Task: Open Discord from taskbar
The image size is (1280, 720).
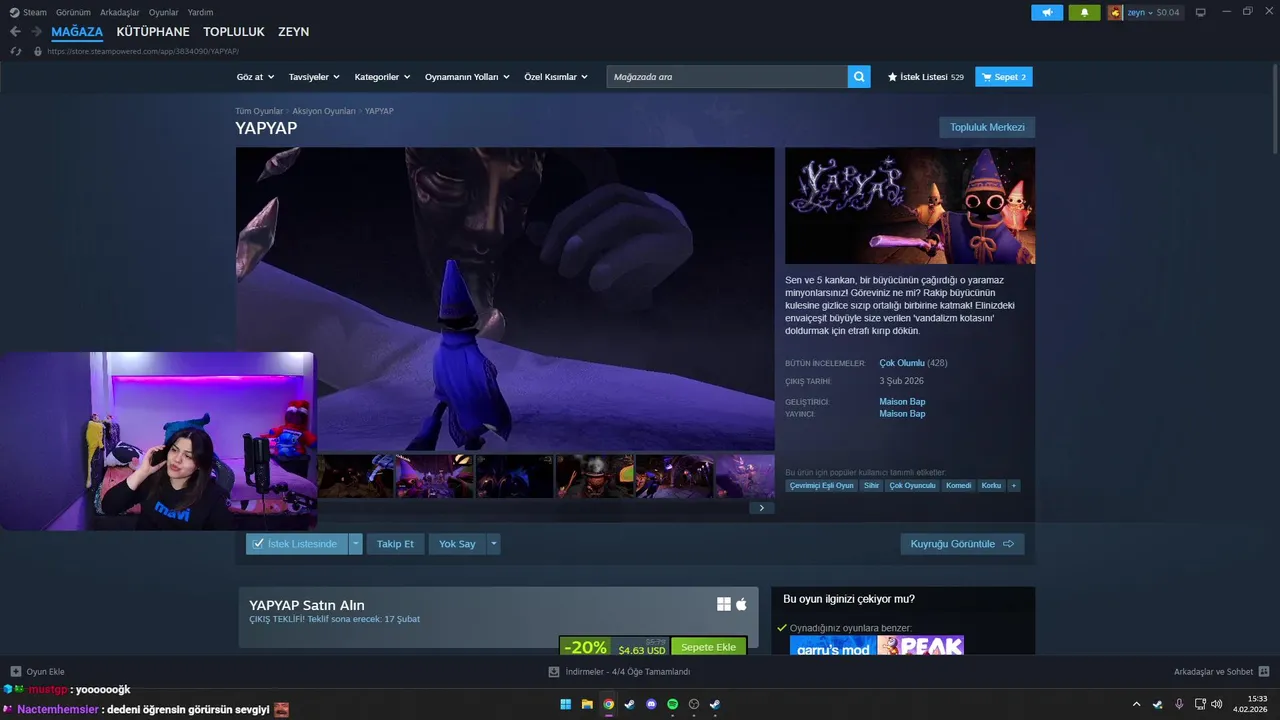Action: (x=651, y=704)
